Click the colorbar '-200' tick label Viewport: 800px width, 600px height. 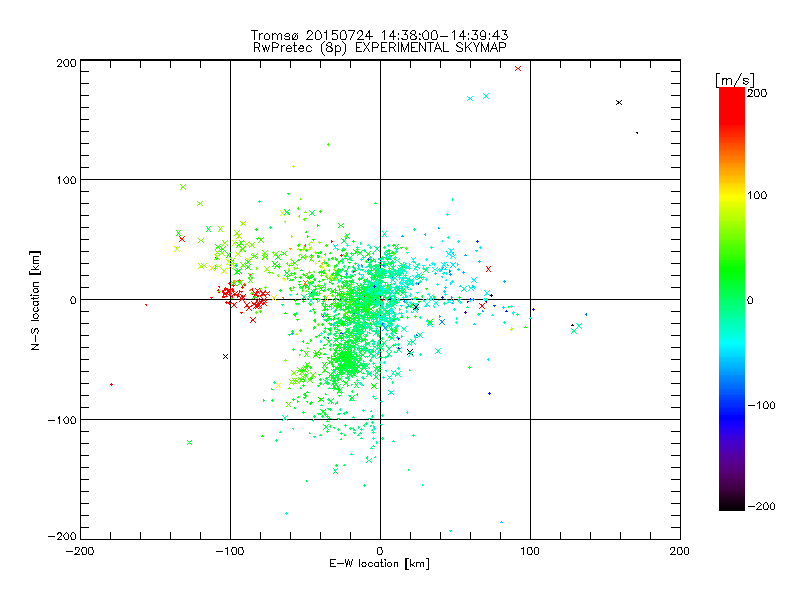pyautogui.click(x=761, y=506)
